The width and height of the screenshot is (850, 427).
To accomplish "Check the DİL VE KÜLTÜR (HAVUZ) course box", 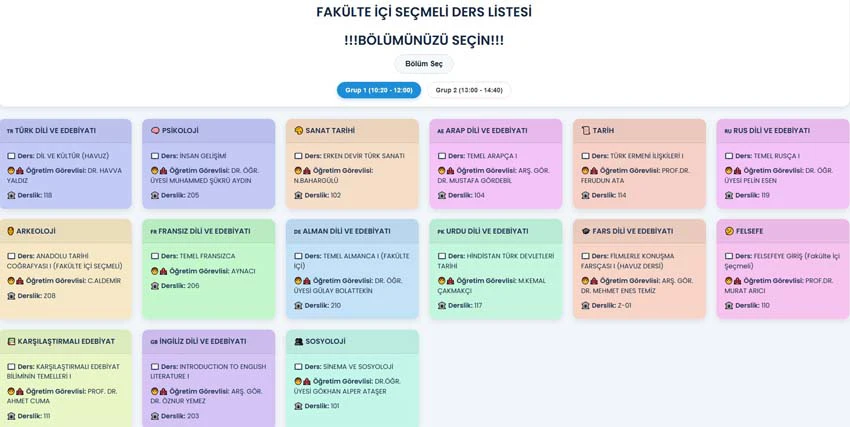I will (11, 156).
